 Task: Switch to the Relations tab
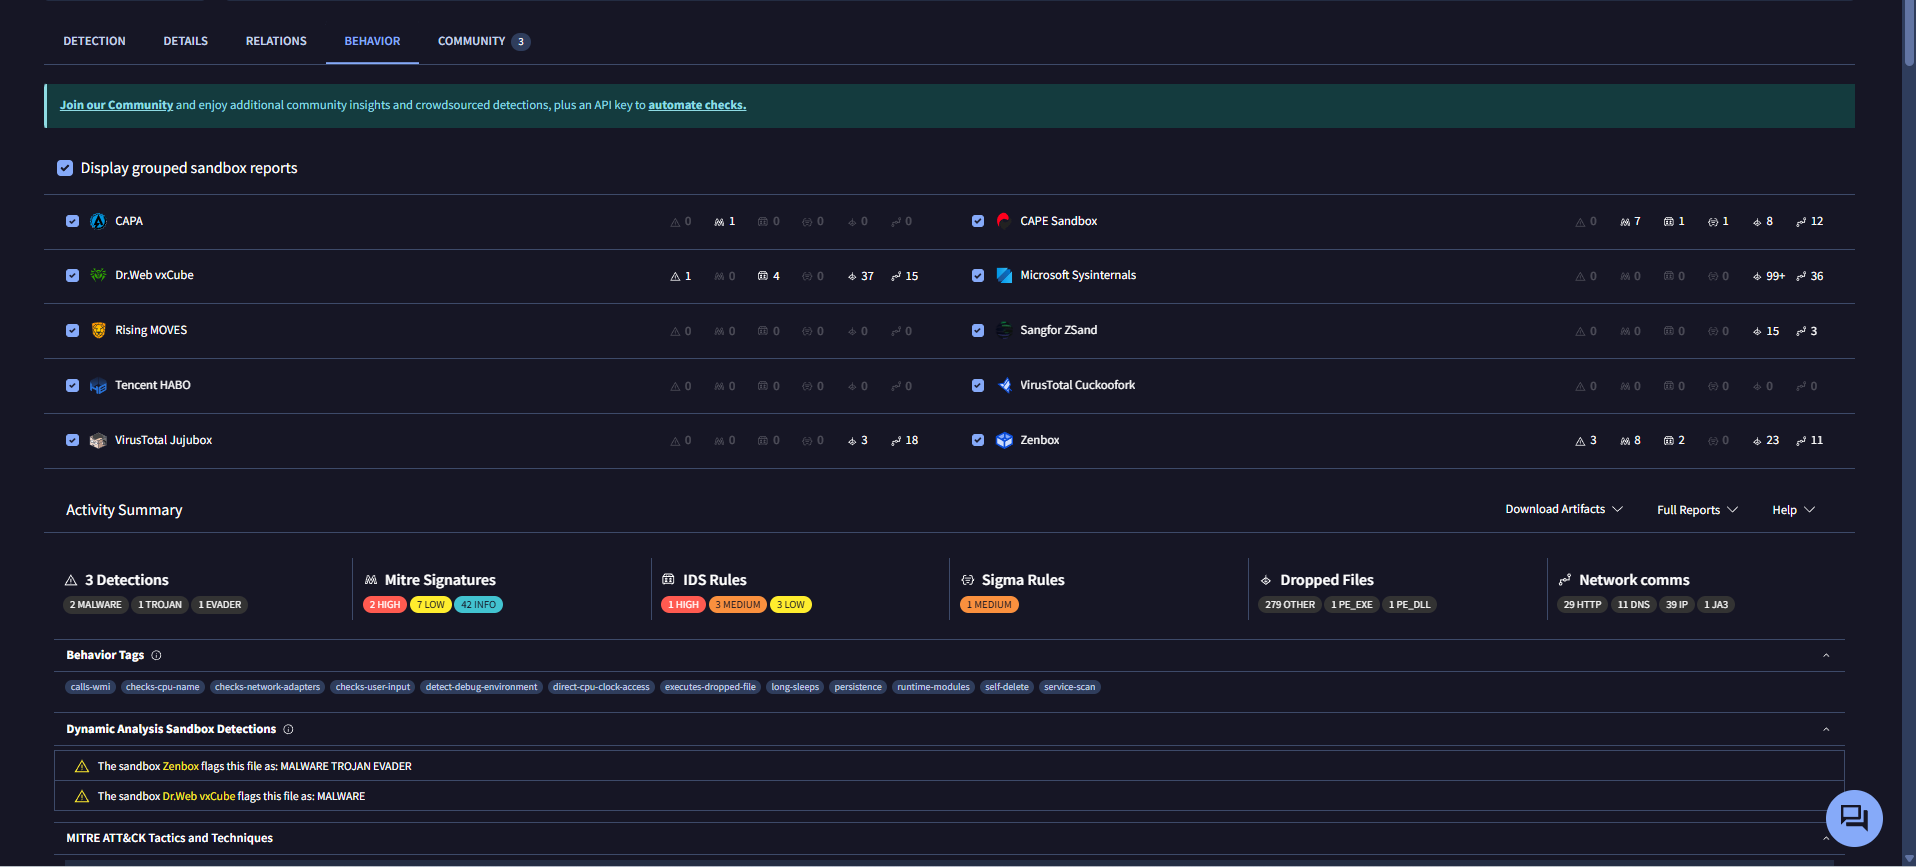click(276, 41)
